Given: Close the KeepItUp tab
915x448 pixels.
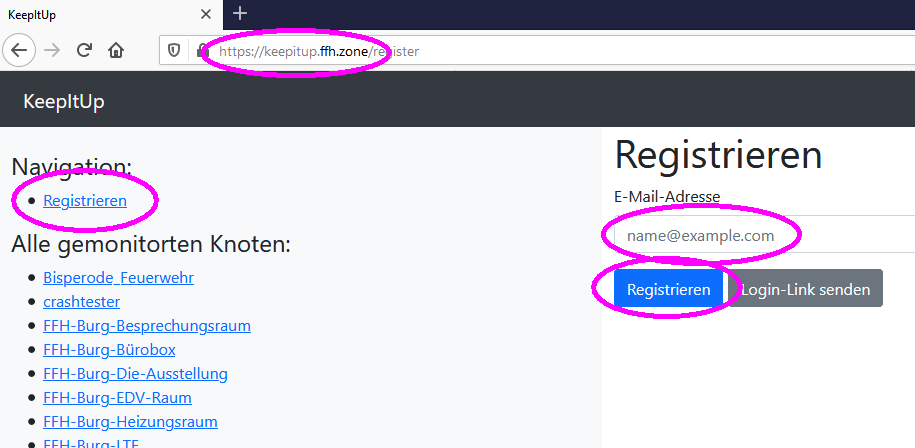Looking at the screenshot, I should [206, 15].
